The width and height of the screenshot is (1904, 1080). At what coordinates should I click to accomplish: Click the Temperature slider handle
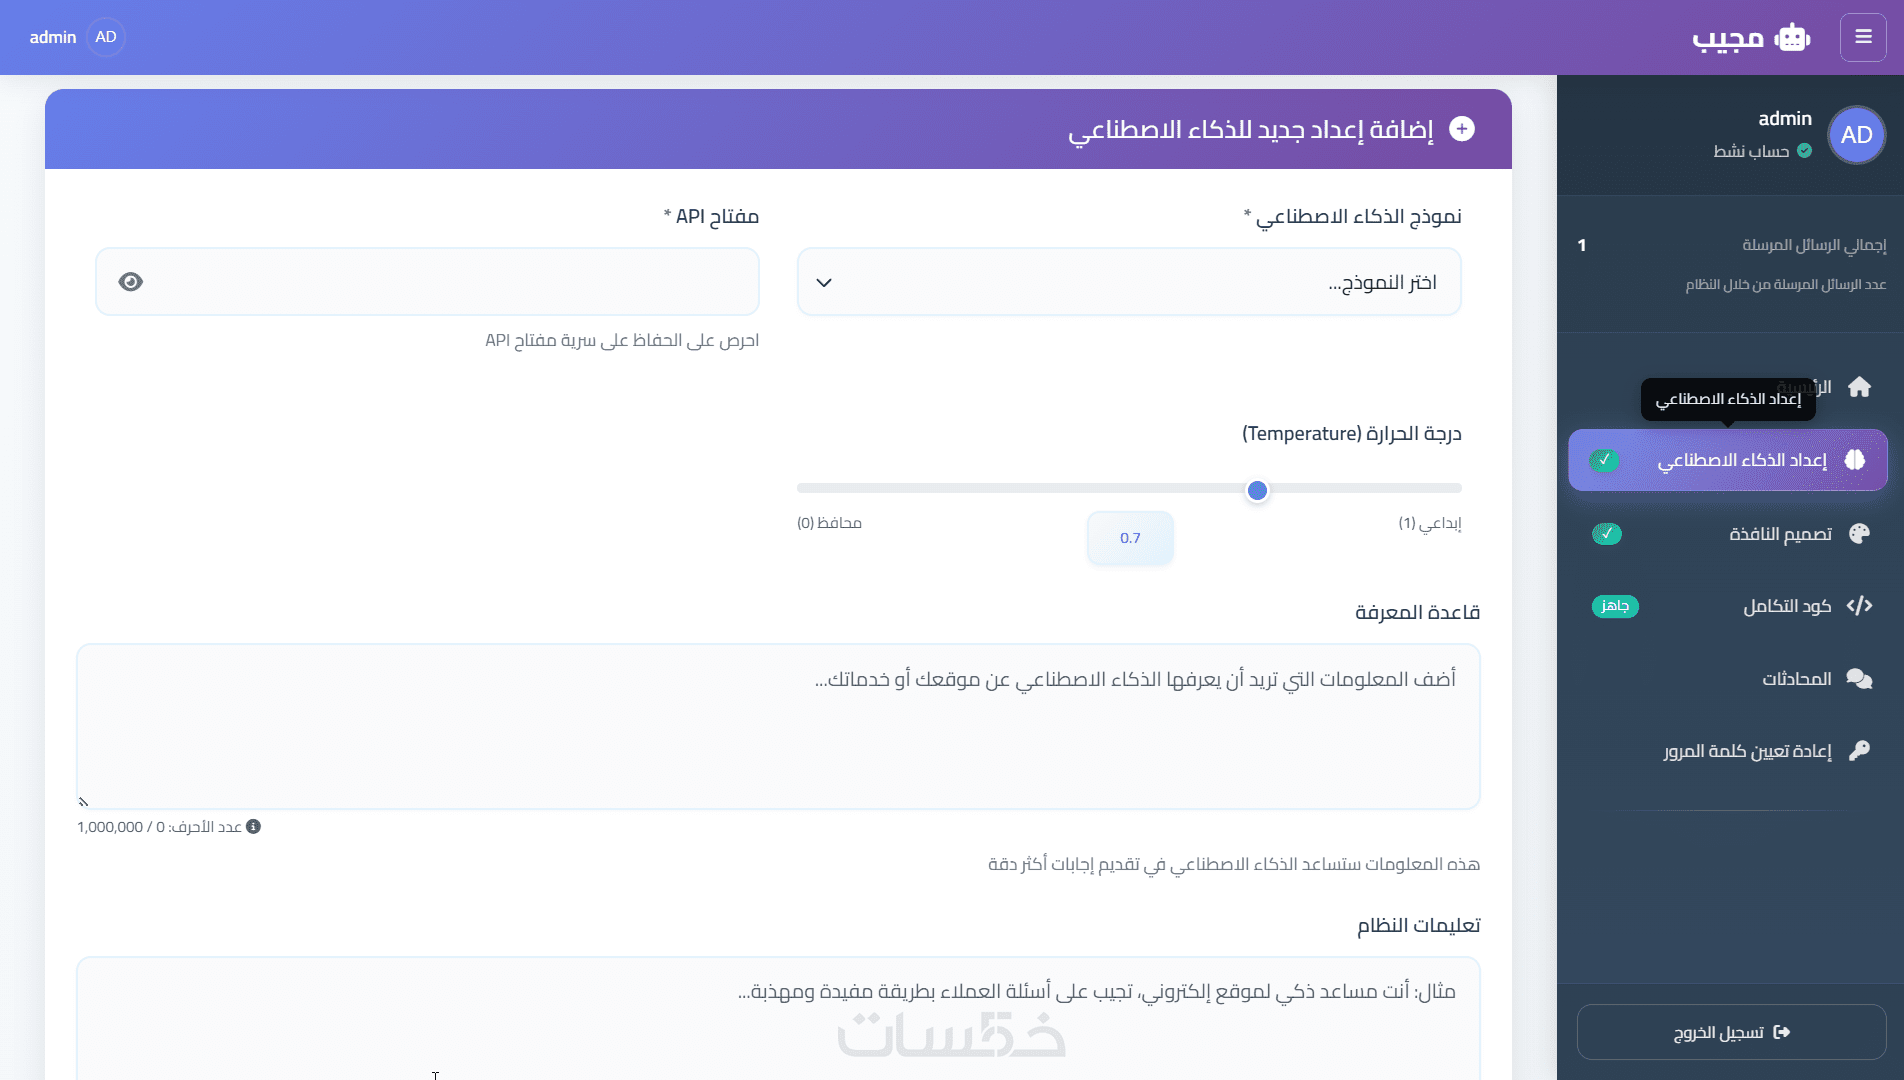pyautogui.click(x=1257, y=490)
